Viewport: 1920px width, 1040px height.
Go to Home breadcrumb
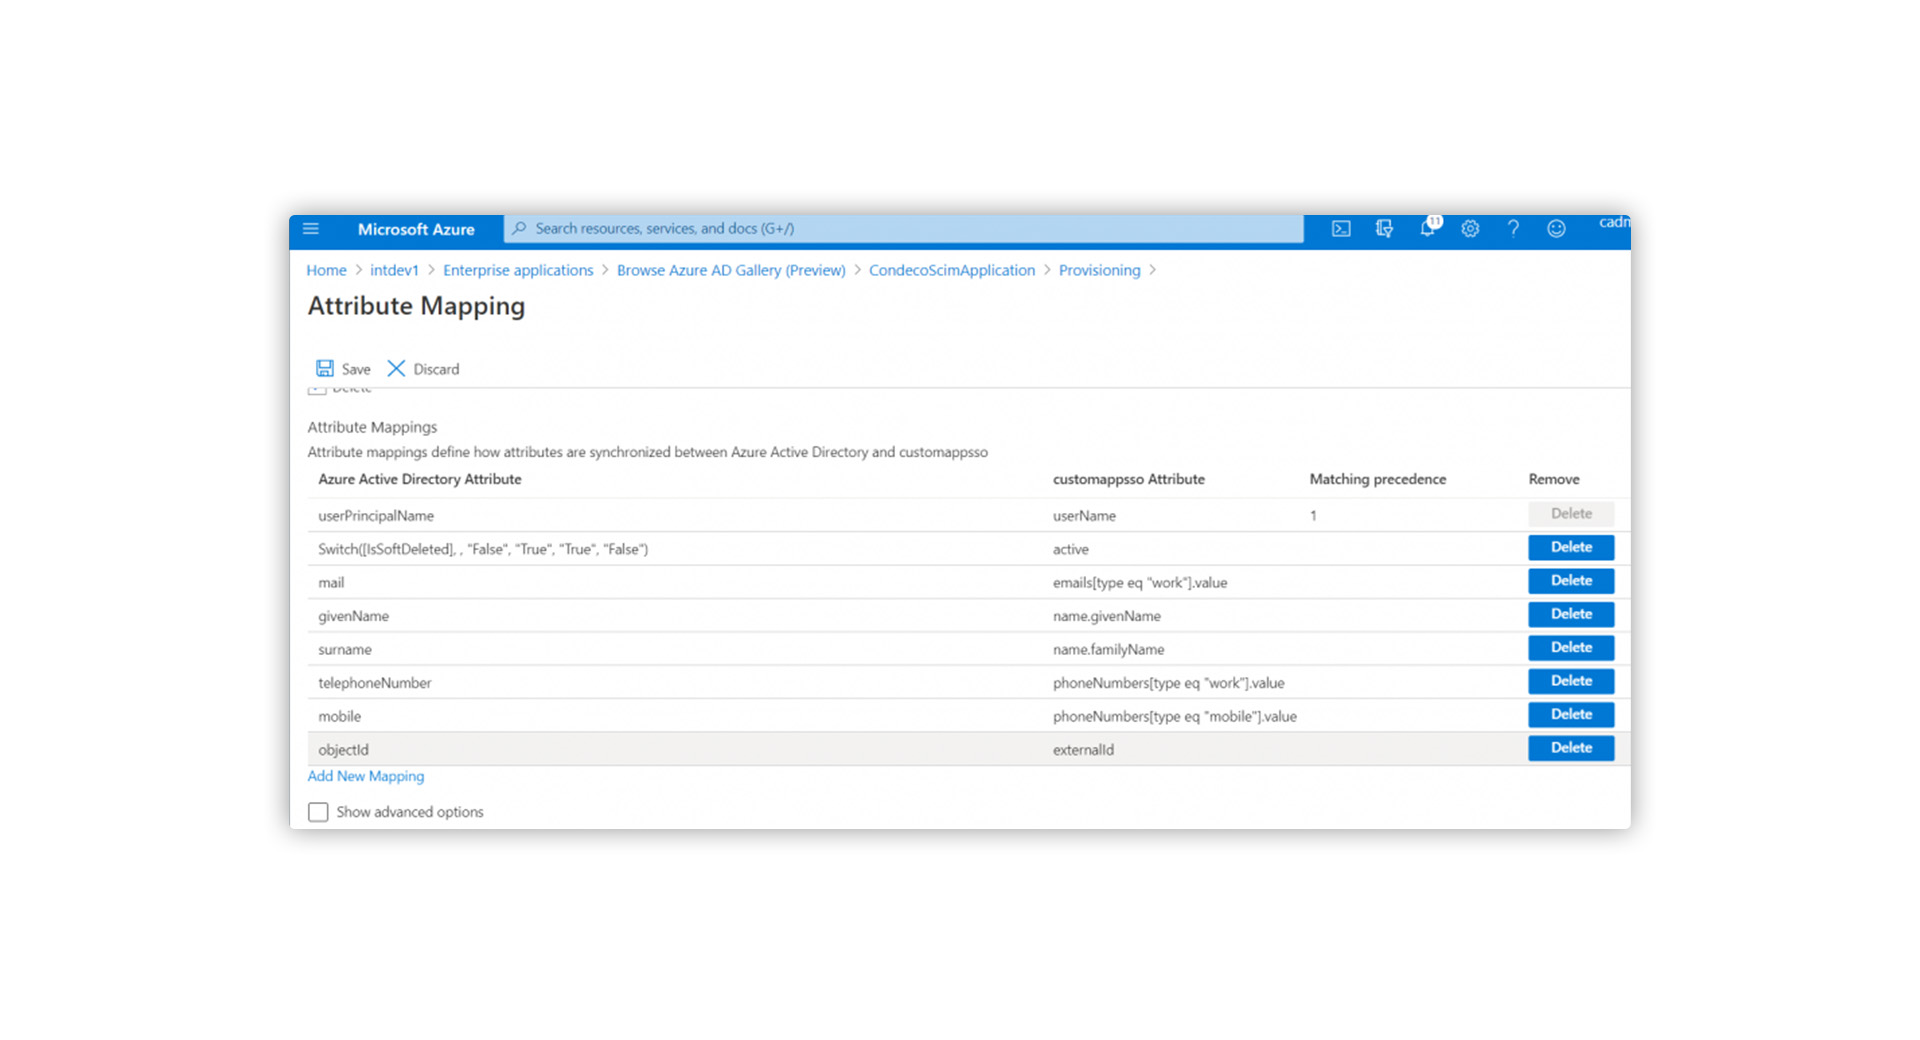point(326,270)
